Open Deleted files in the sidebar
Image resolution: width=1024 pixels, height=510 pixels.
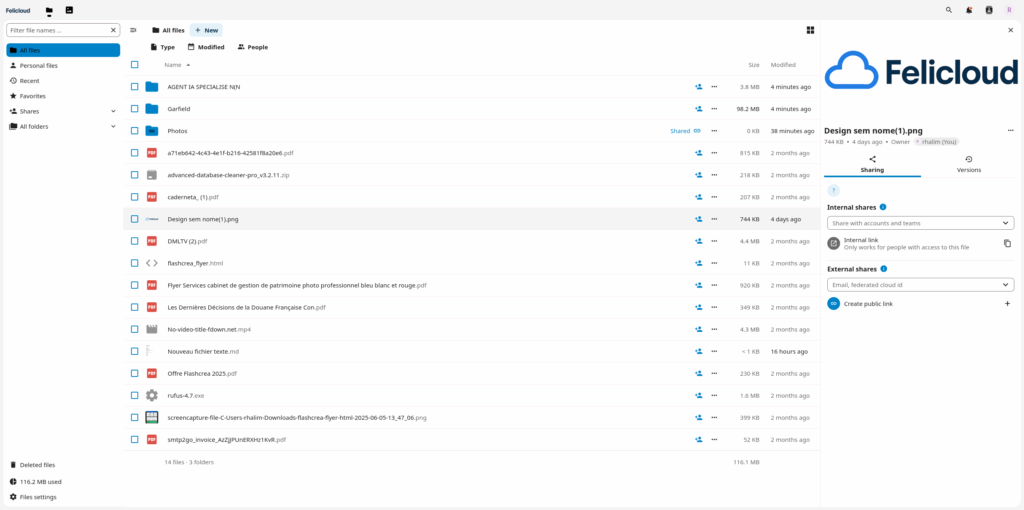[63, 465]
